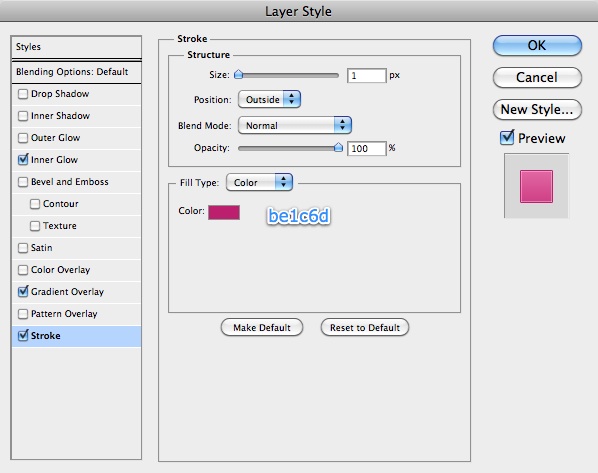Tick the Satin checkbox

[23, 248]
